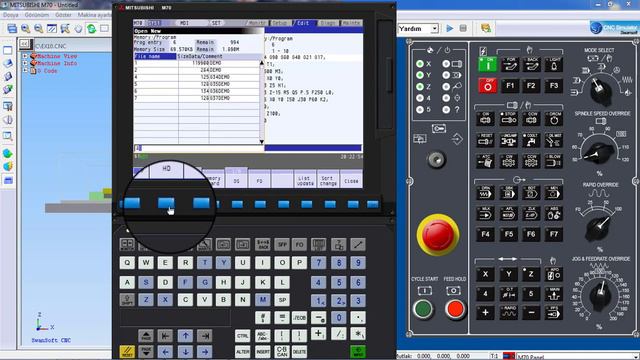Switch to the Setup screen tab
Viewport: 640px width, 360px height.
pos(280,23)
